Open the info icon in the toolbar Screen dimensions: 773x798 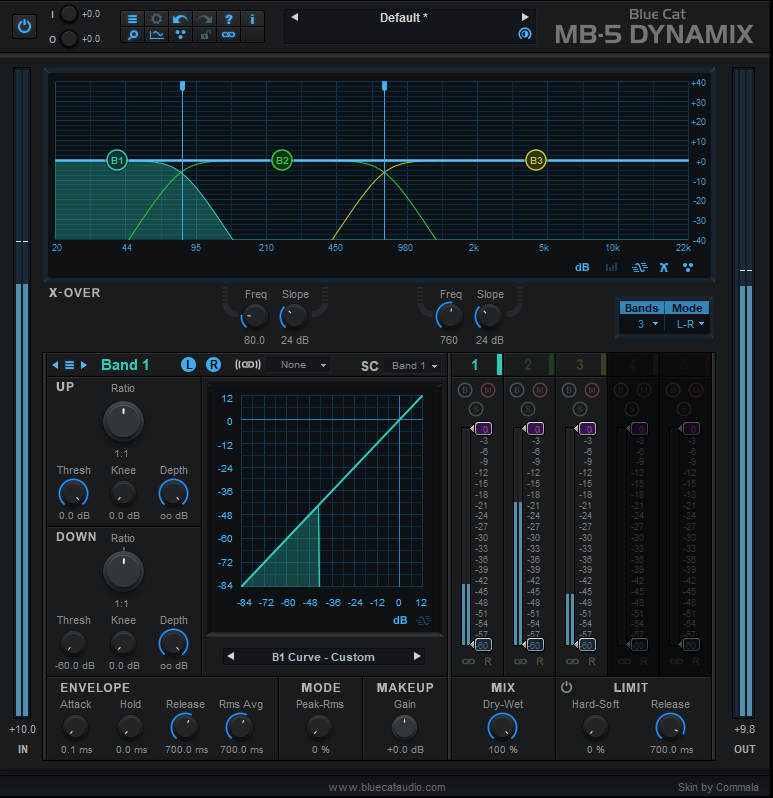252,19
